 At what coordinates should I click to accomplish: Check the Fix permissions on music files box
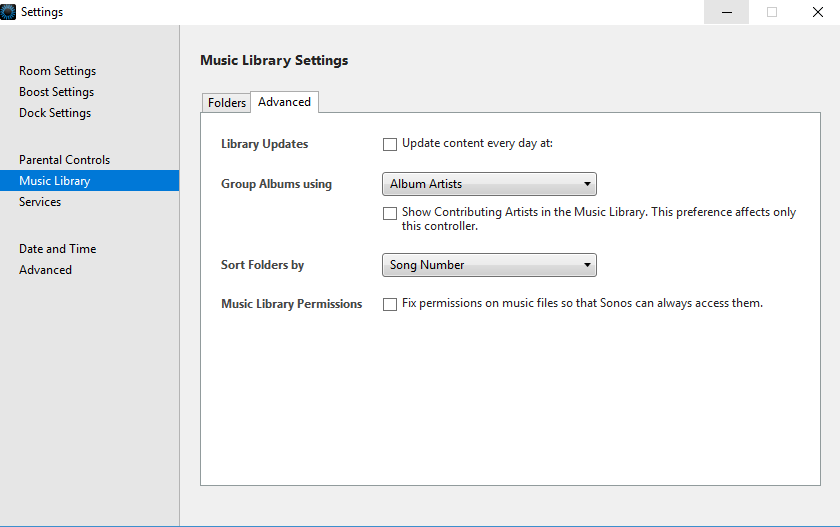tap(389, 304)
